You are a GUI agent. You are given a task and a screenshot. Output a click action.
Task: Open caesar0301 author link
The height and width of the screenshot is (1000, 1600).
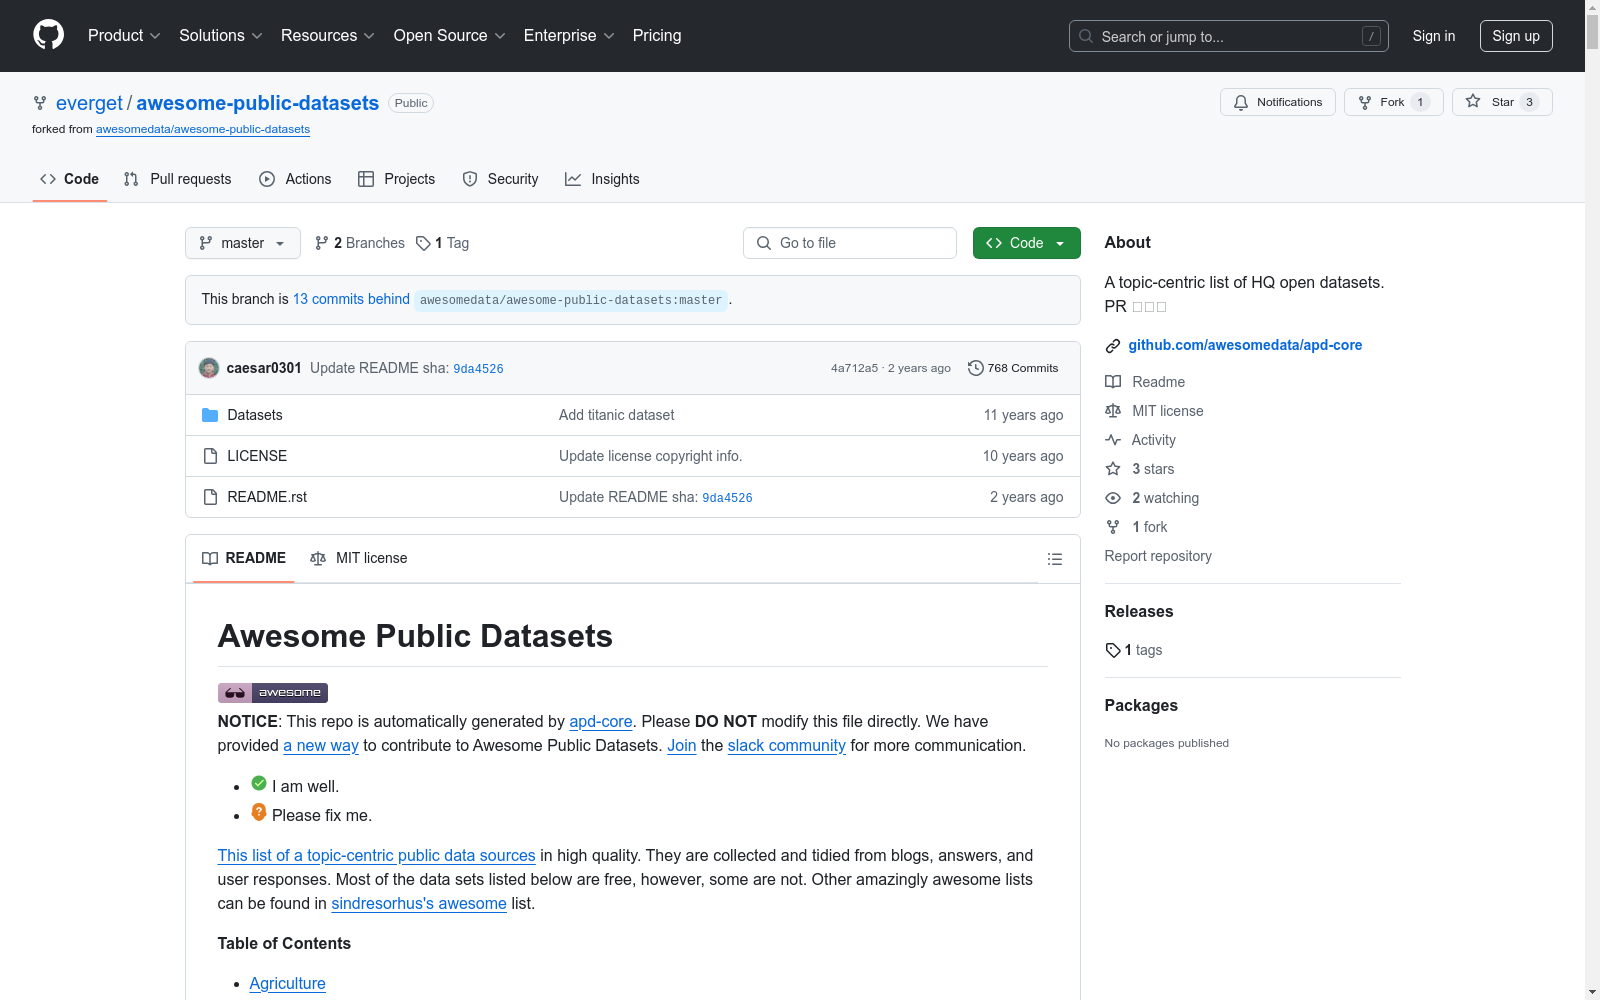click(x=264, y=368)
